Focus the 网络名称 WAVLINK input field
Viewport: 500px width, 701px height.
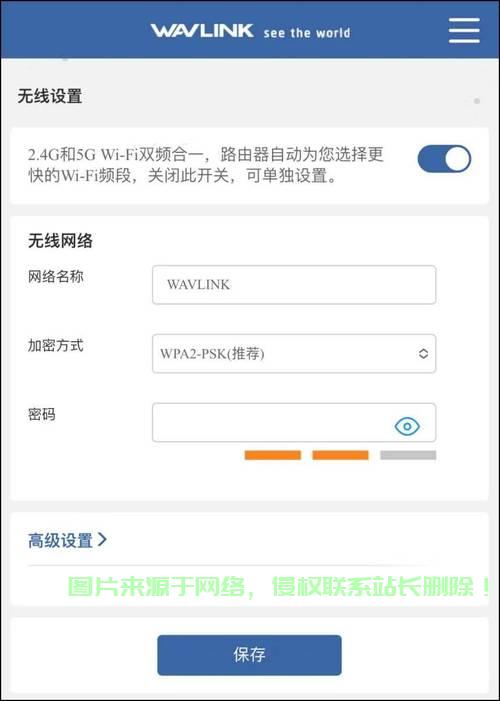coord(294,285)
